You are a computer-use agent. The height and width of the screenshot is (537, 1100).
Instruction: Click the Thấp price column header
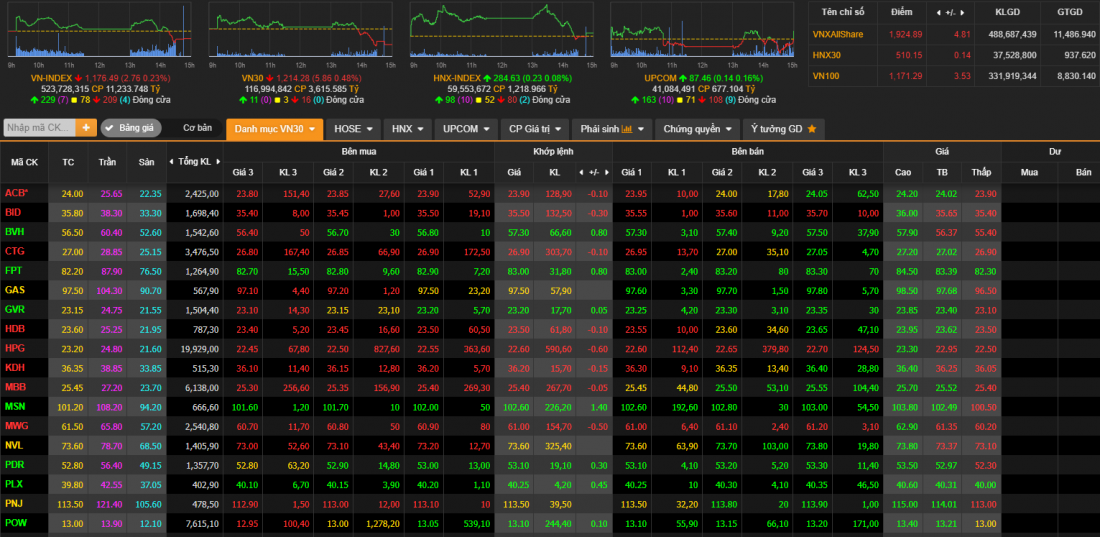981,173
